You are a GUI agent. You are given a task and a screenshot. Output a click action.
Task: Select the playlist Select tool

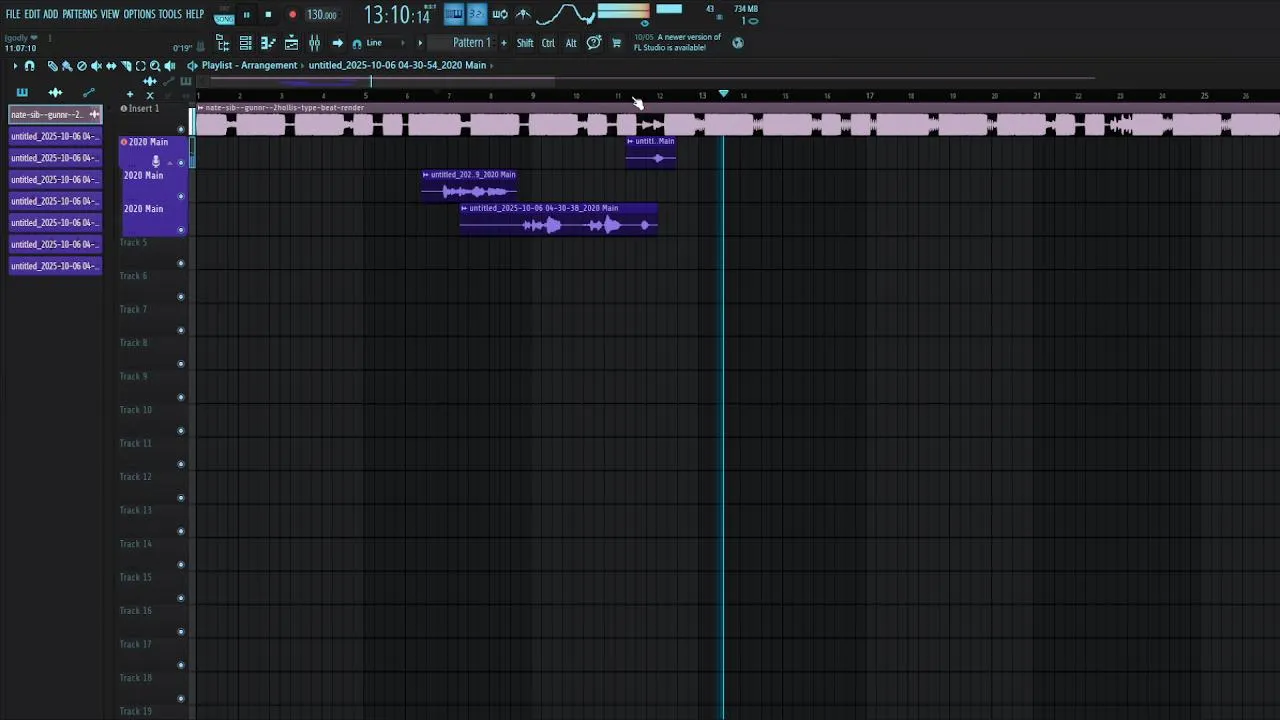pyautogui.click(x=140, y=66)
